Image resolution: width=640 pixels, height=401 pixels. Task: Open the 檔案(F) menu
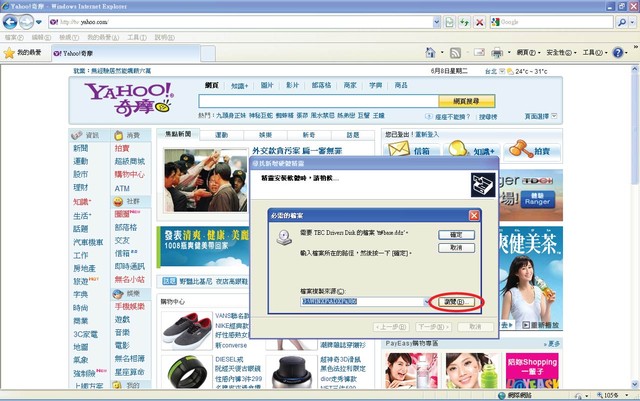click(14, 38)
